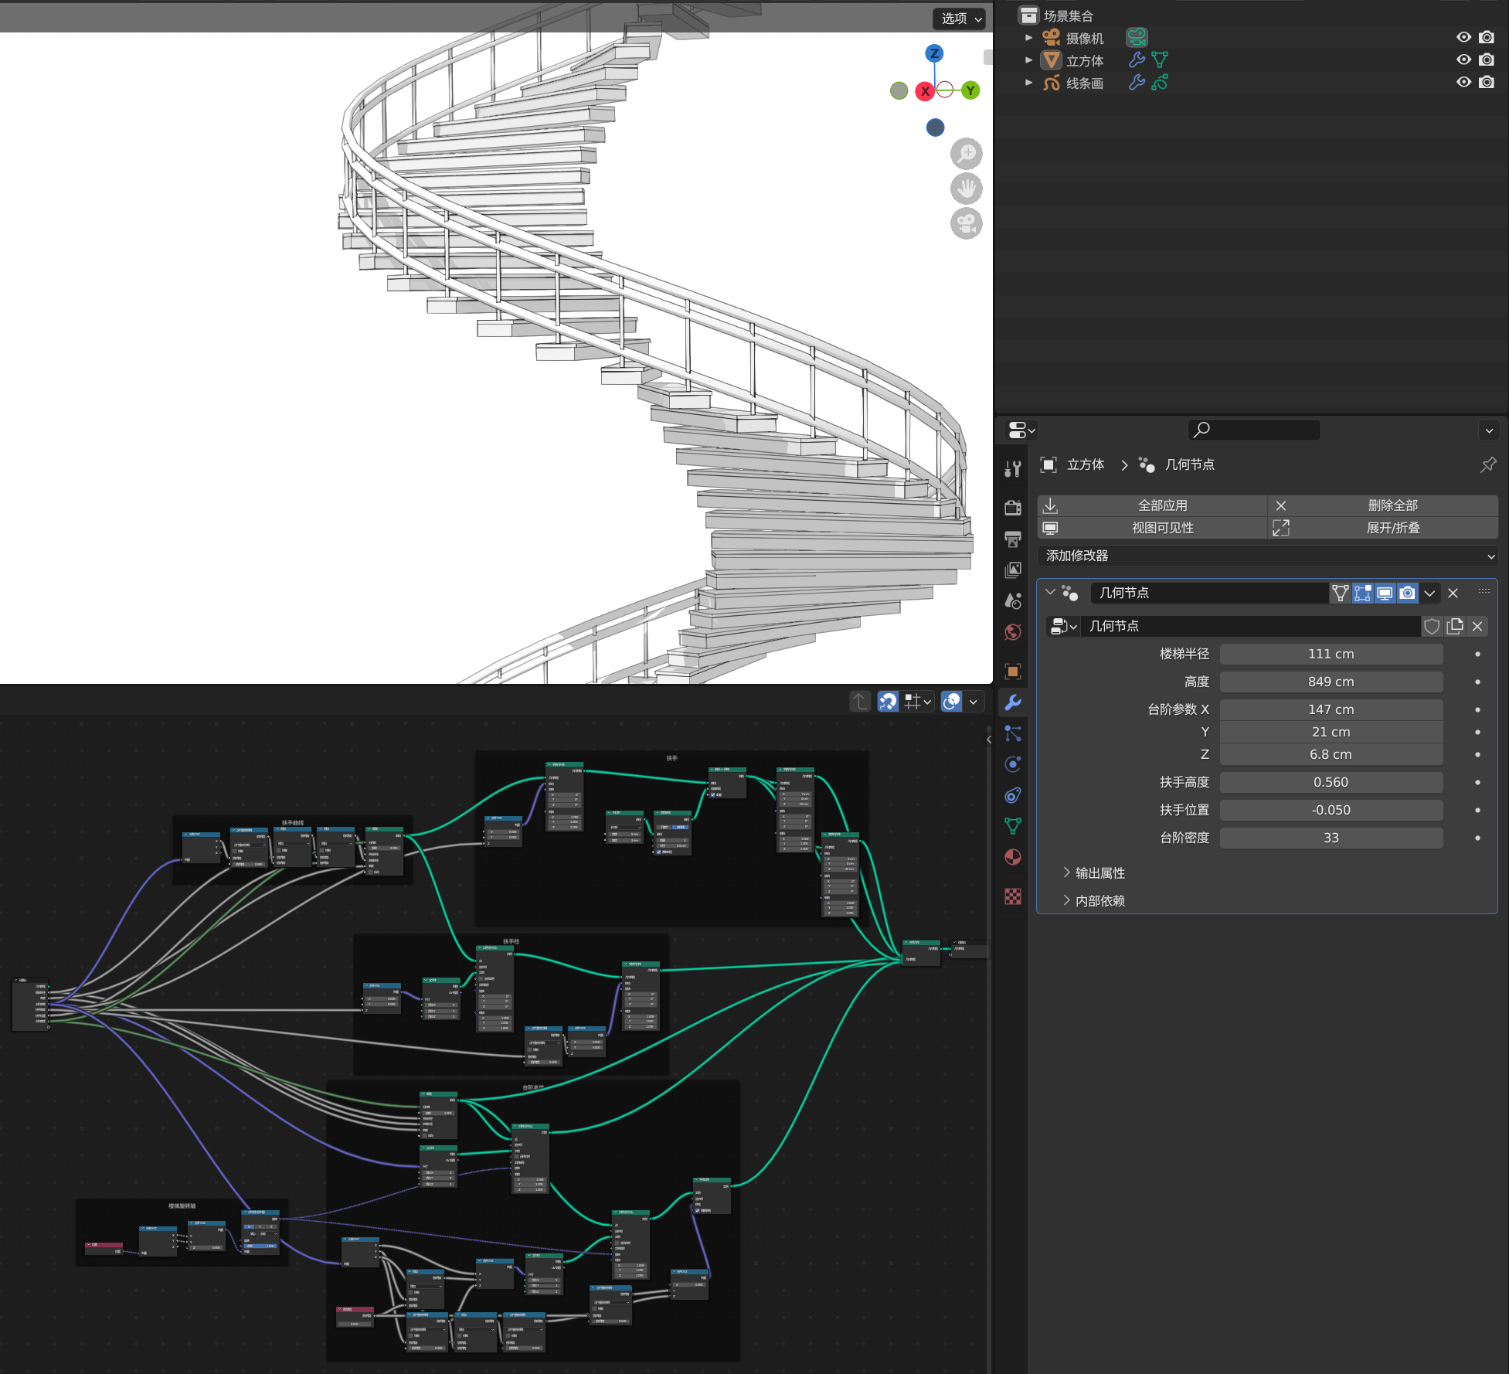The image size is (1509, 1374).
Task: Click the X axis on navigation gizmo
Action: click(x=925, y=91)
